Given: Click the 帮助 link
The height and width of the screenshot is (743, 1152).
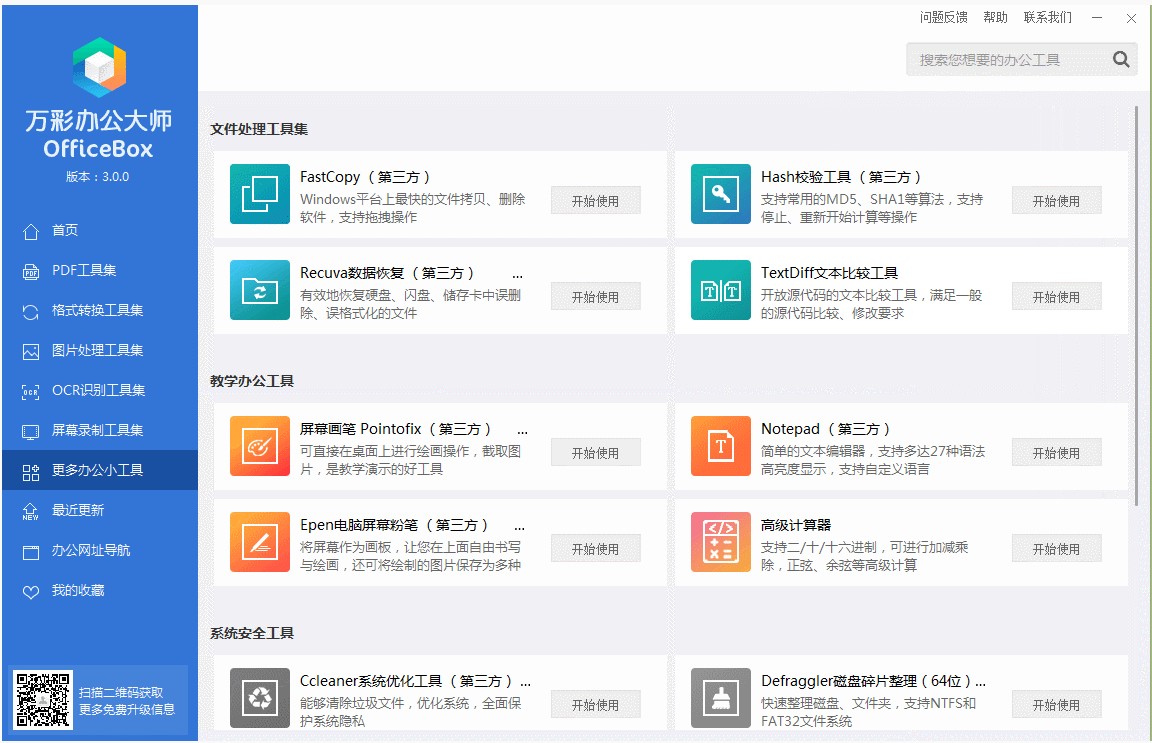Looking at the screenshot, I should 996,17.
